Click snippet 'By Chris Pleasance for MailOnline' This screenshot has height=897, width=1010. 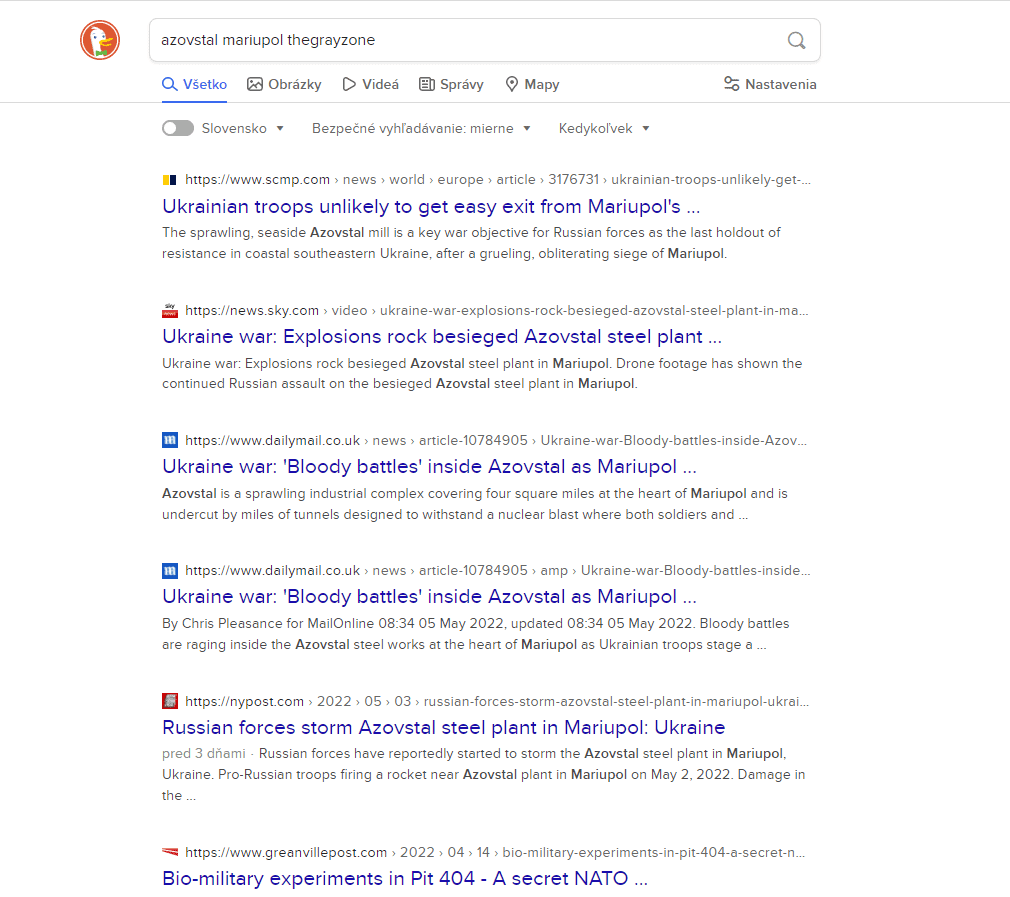point(475,634)
